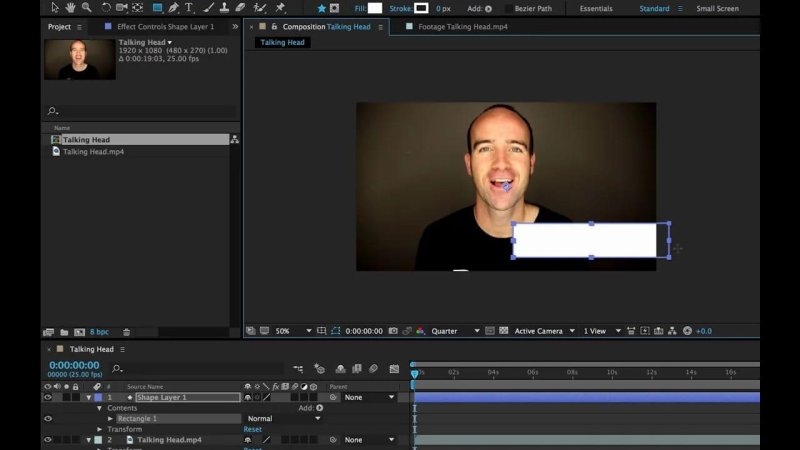
Task: Toggle region of interest button
Action: tap(490, 331)
